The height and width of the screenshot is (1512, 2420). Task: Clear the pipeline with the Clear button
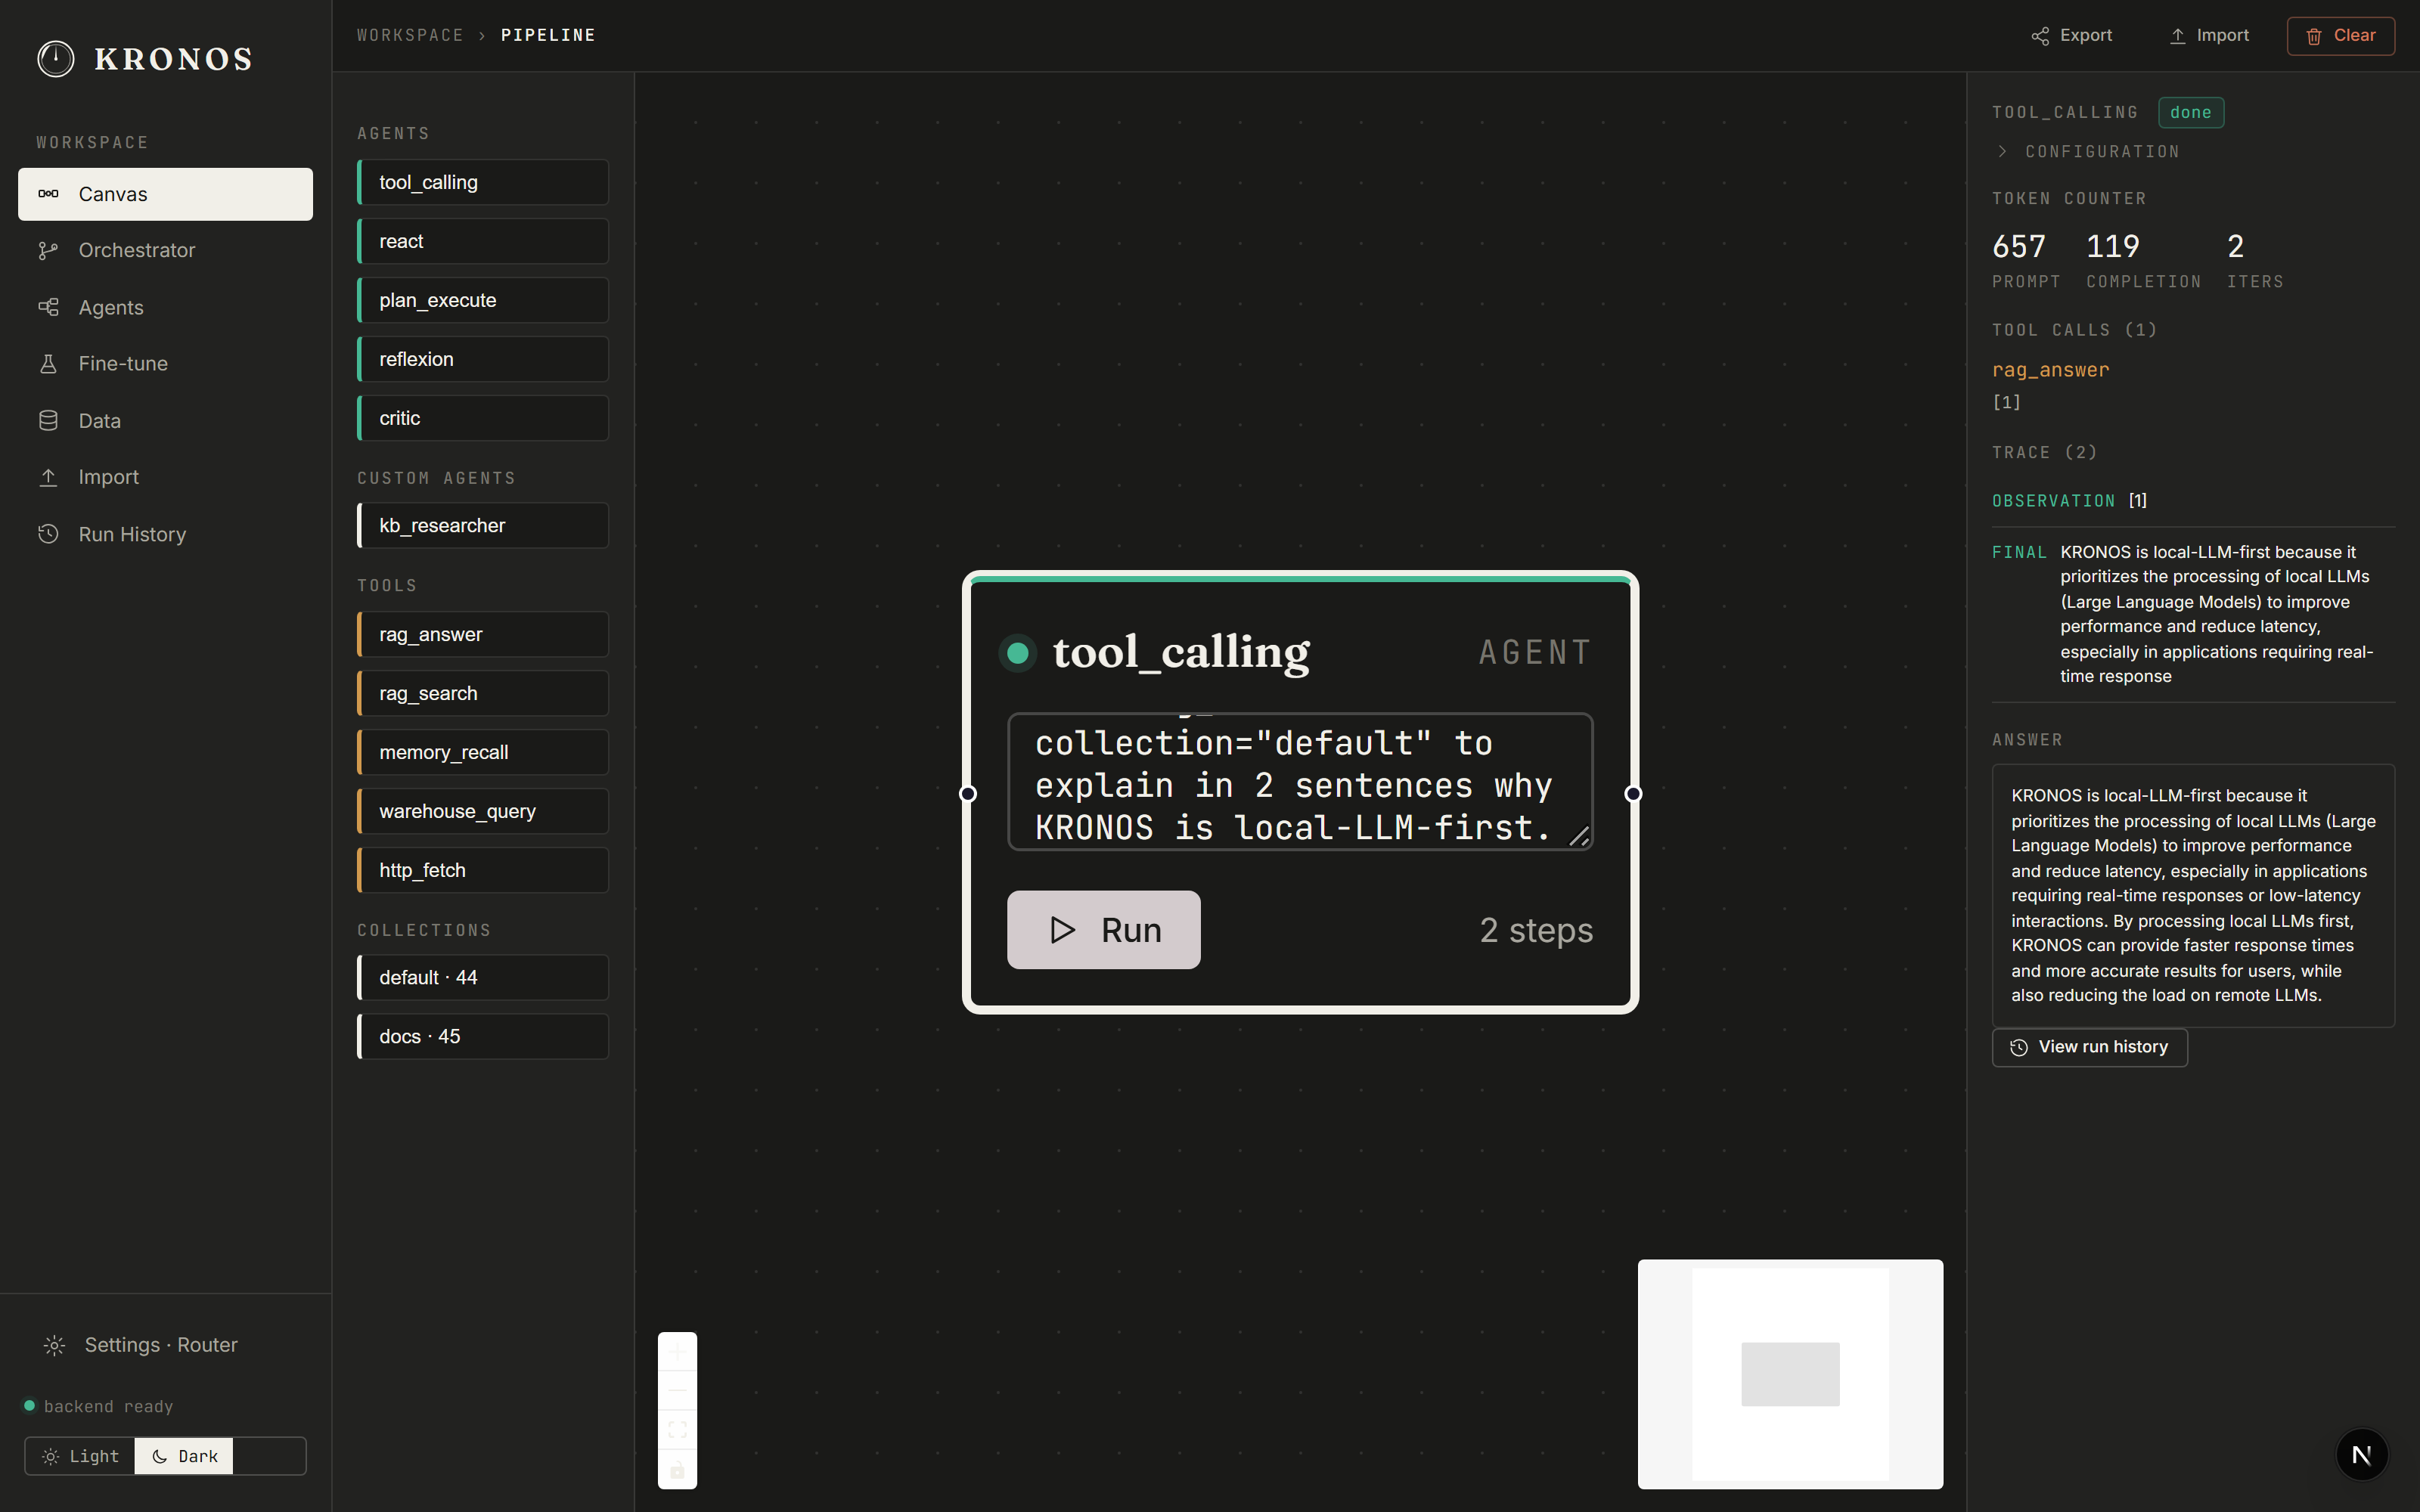click(x=2340, y=36)
